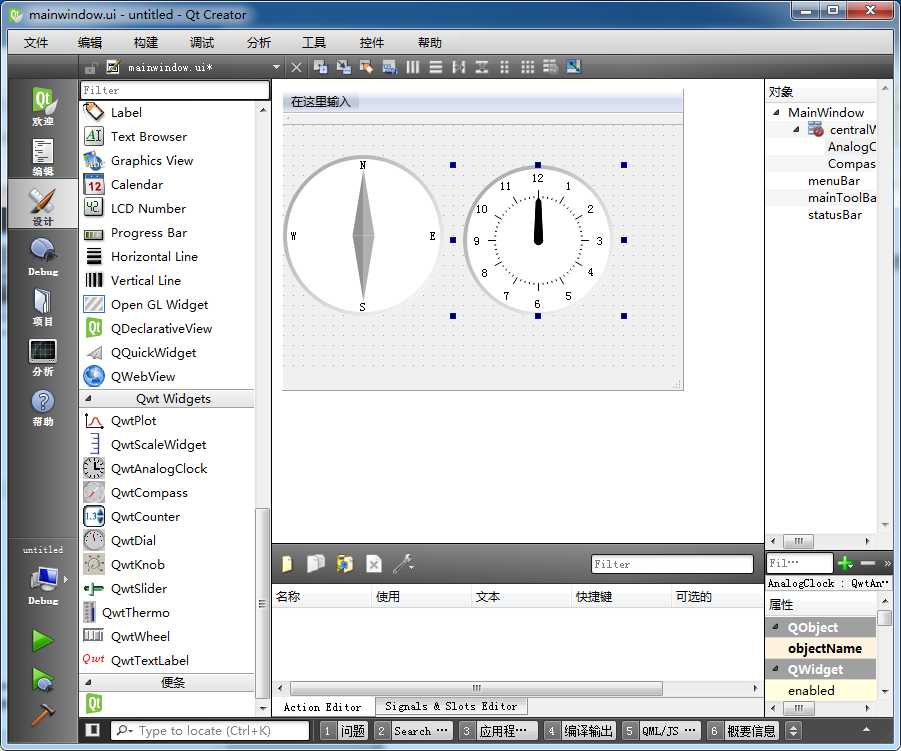The image size is (901, 751).
Task: Collapse the Qwt Widgets group
Action: pyautogui.click(x=88, y=398)
